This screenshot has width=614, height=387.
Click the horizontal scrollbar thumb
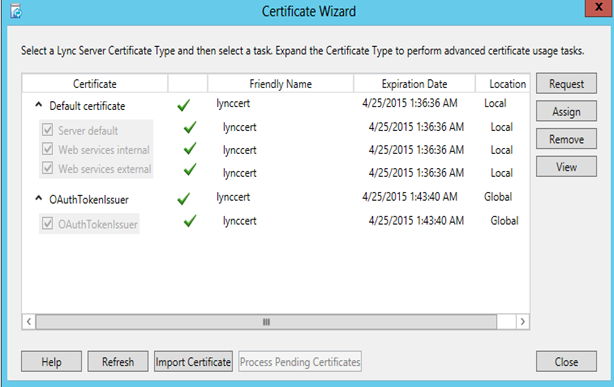click(x=266, y=322)
